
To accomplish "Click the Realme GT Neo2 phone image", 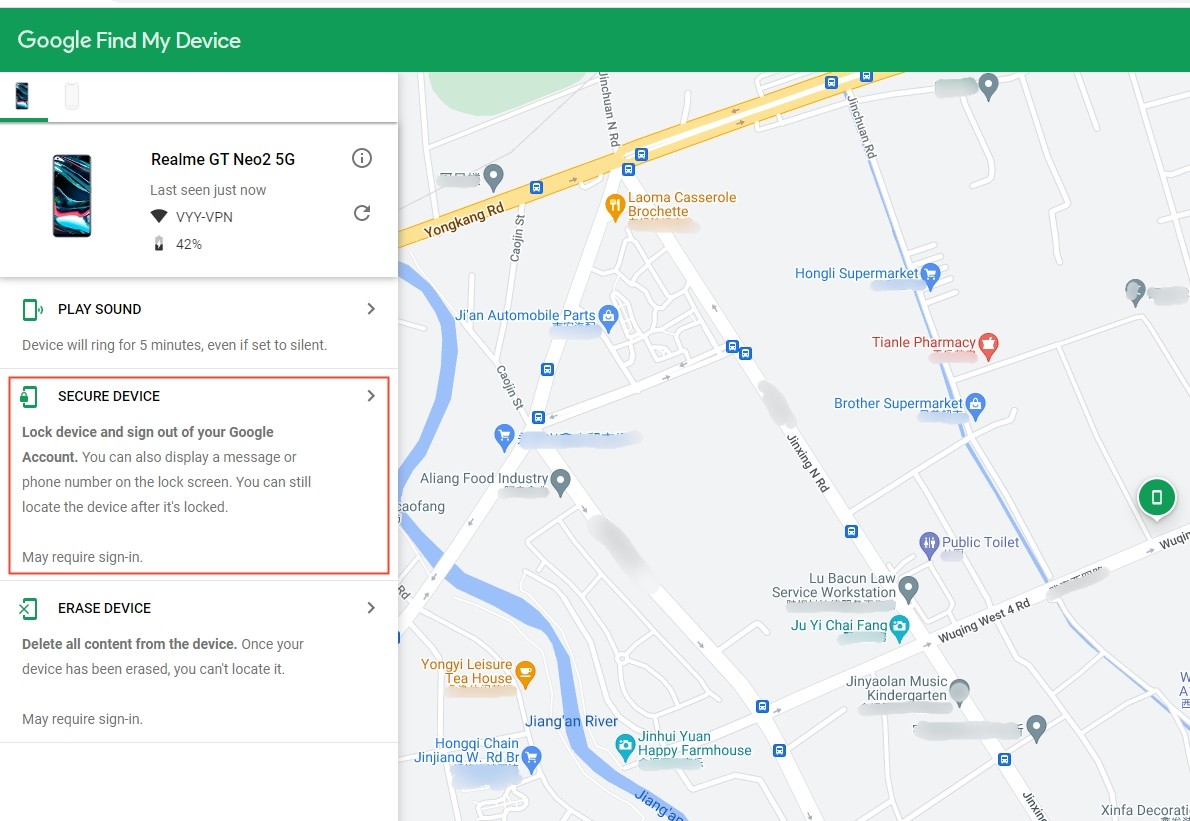I will (x=72, y=196).
